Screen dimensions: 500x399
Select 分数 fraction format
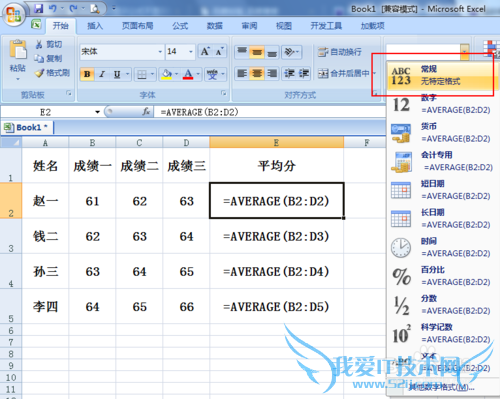point(442,305)
